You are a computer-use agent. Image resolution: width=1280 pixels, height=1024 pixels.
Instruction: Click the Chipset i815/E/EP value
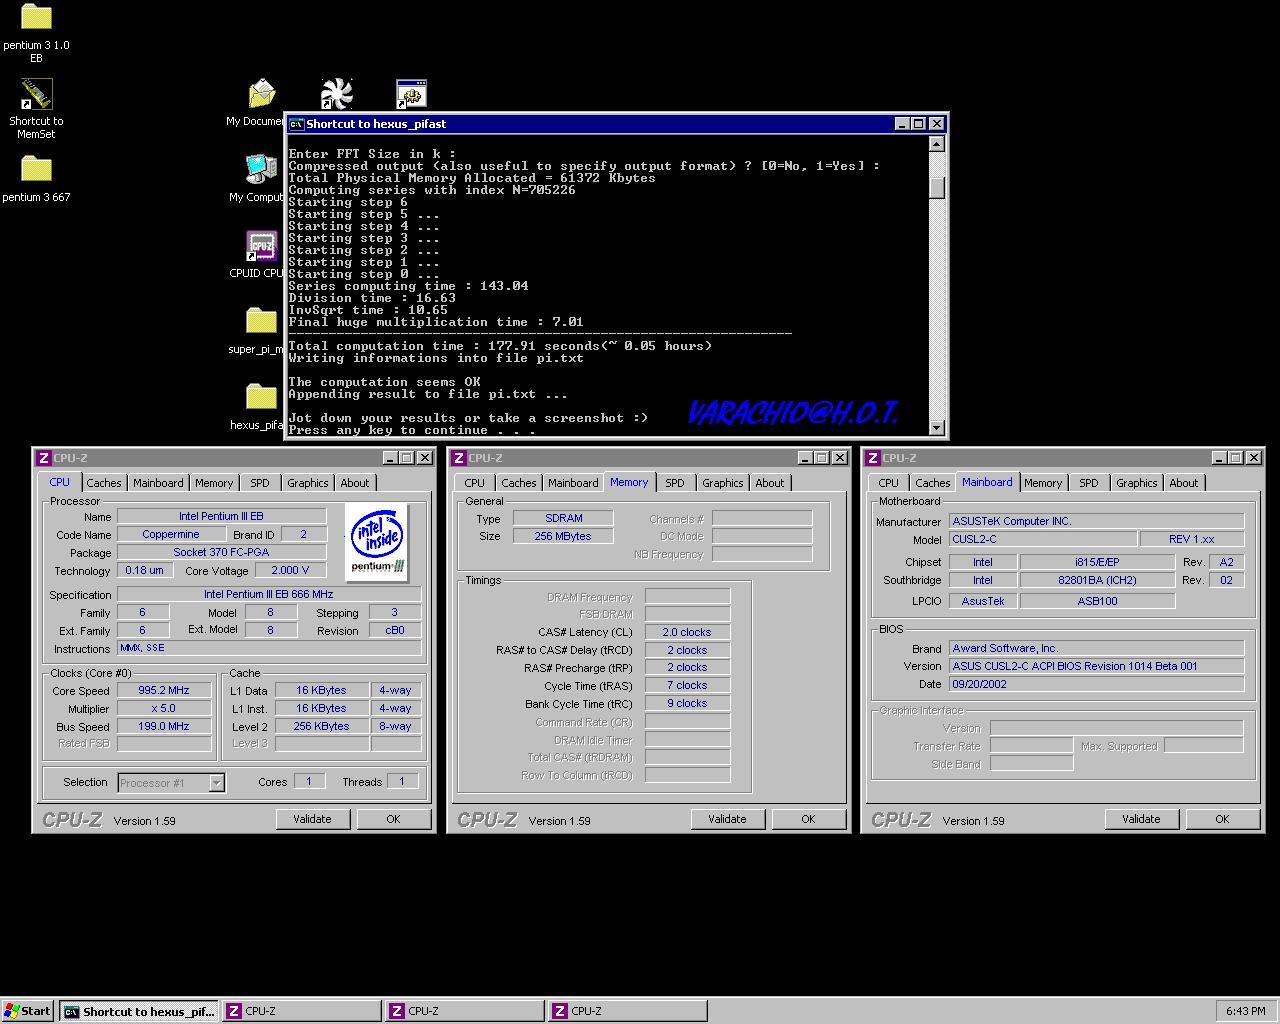point(1097,562)
